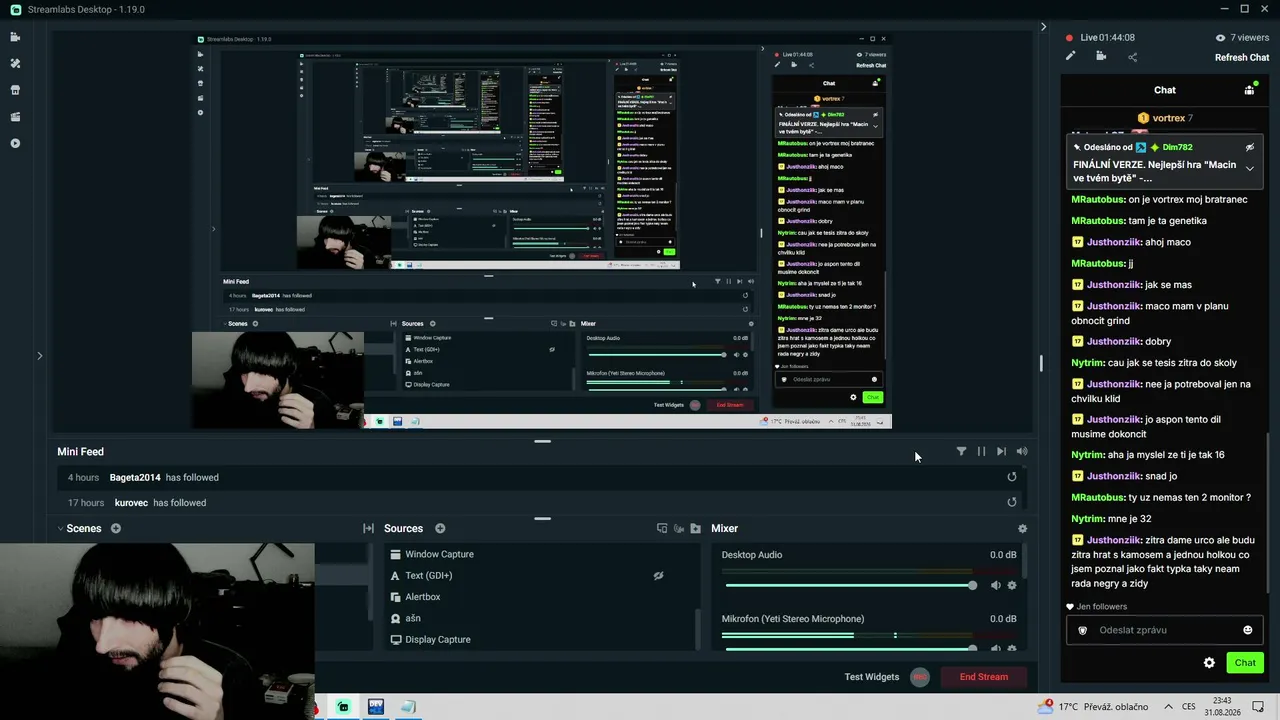Open the Streamlabs taskbar icon
The height and width of the screenshot is (720, 1280).
343,706
